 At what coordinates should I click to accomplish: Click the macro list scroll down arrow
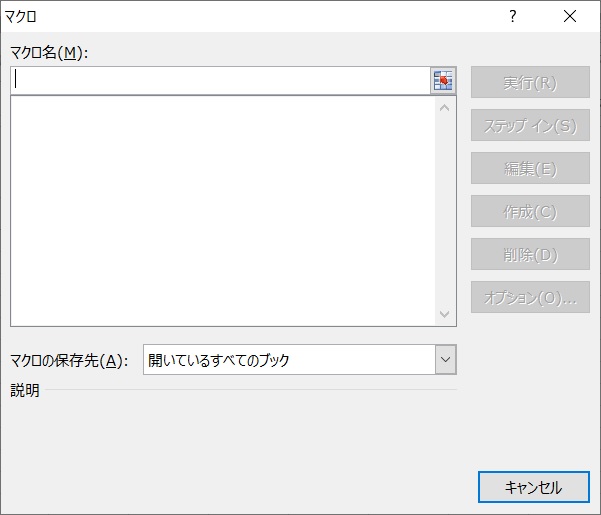(445, 314)
